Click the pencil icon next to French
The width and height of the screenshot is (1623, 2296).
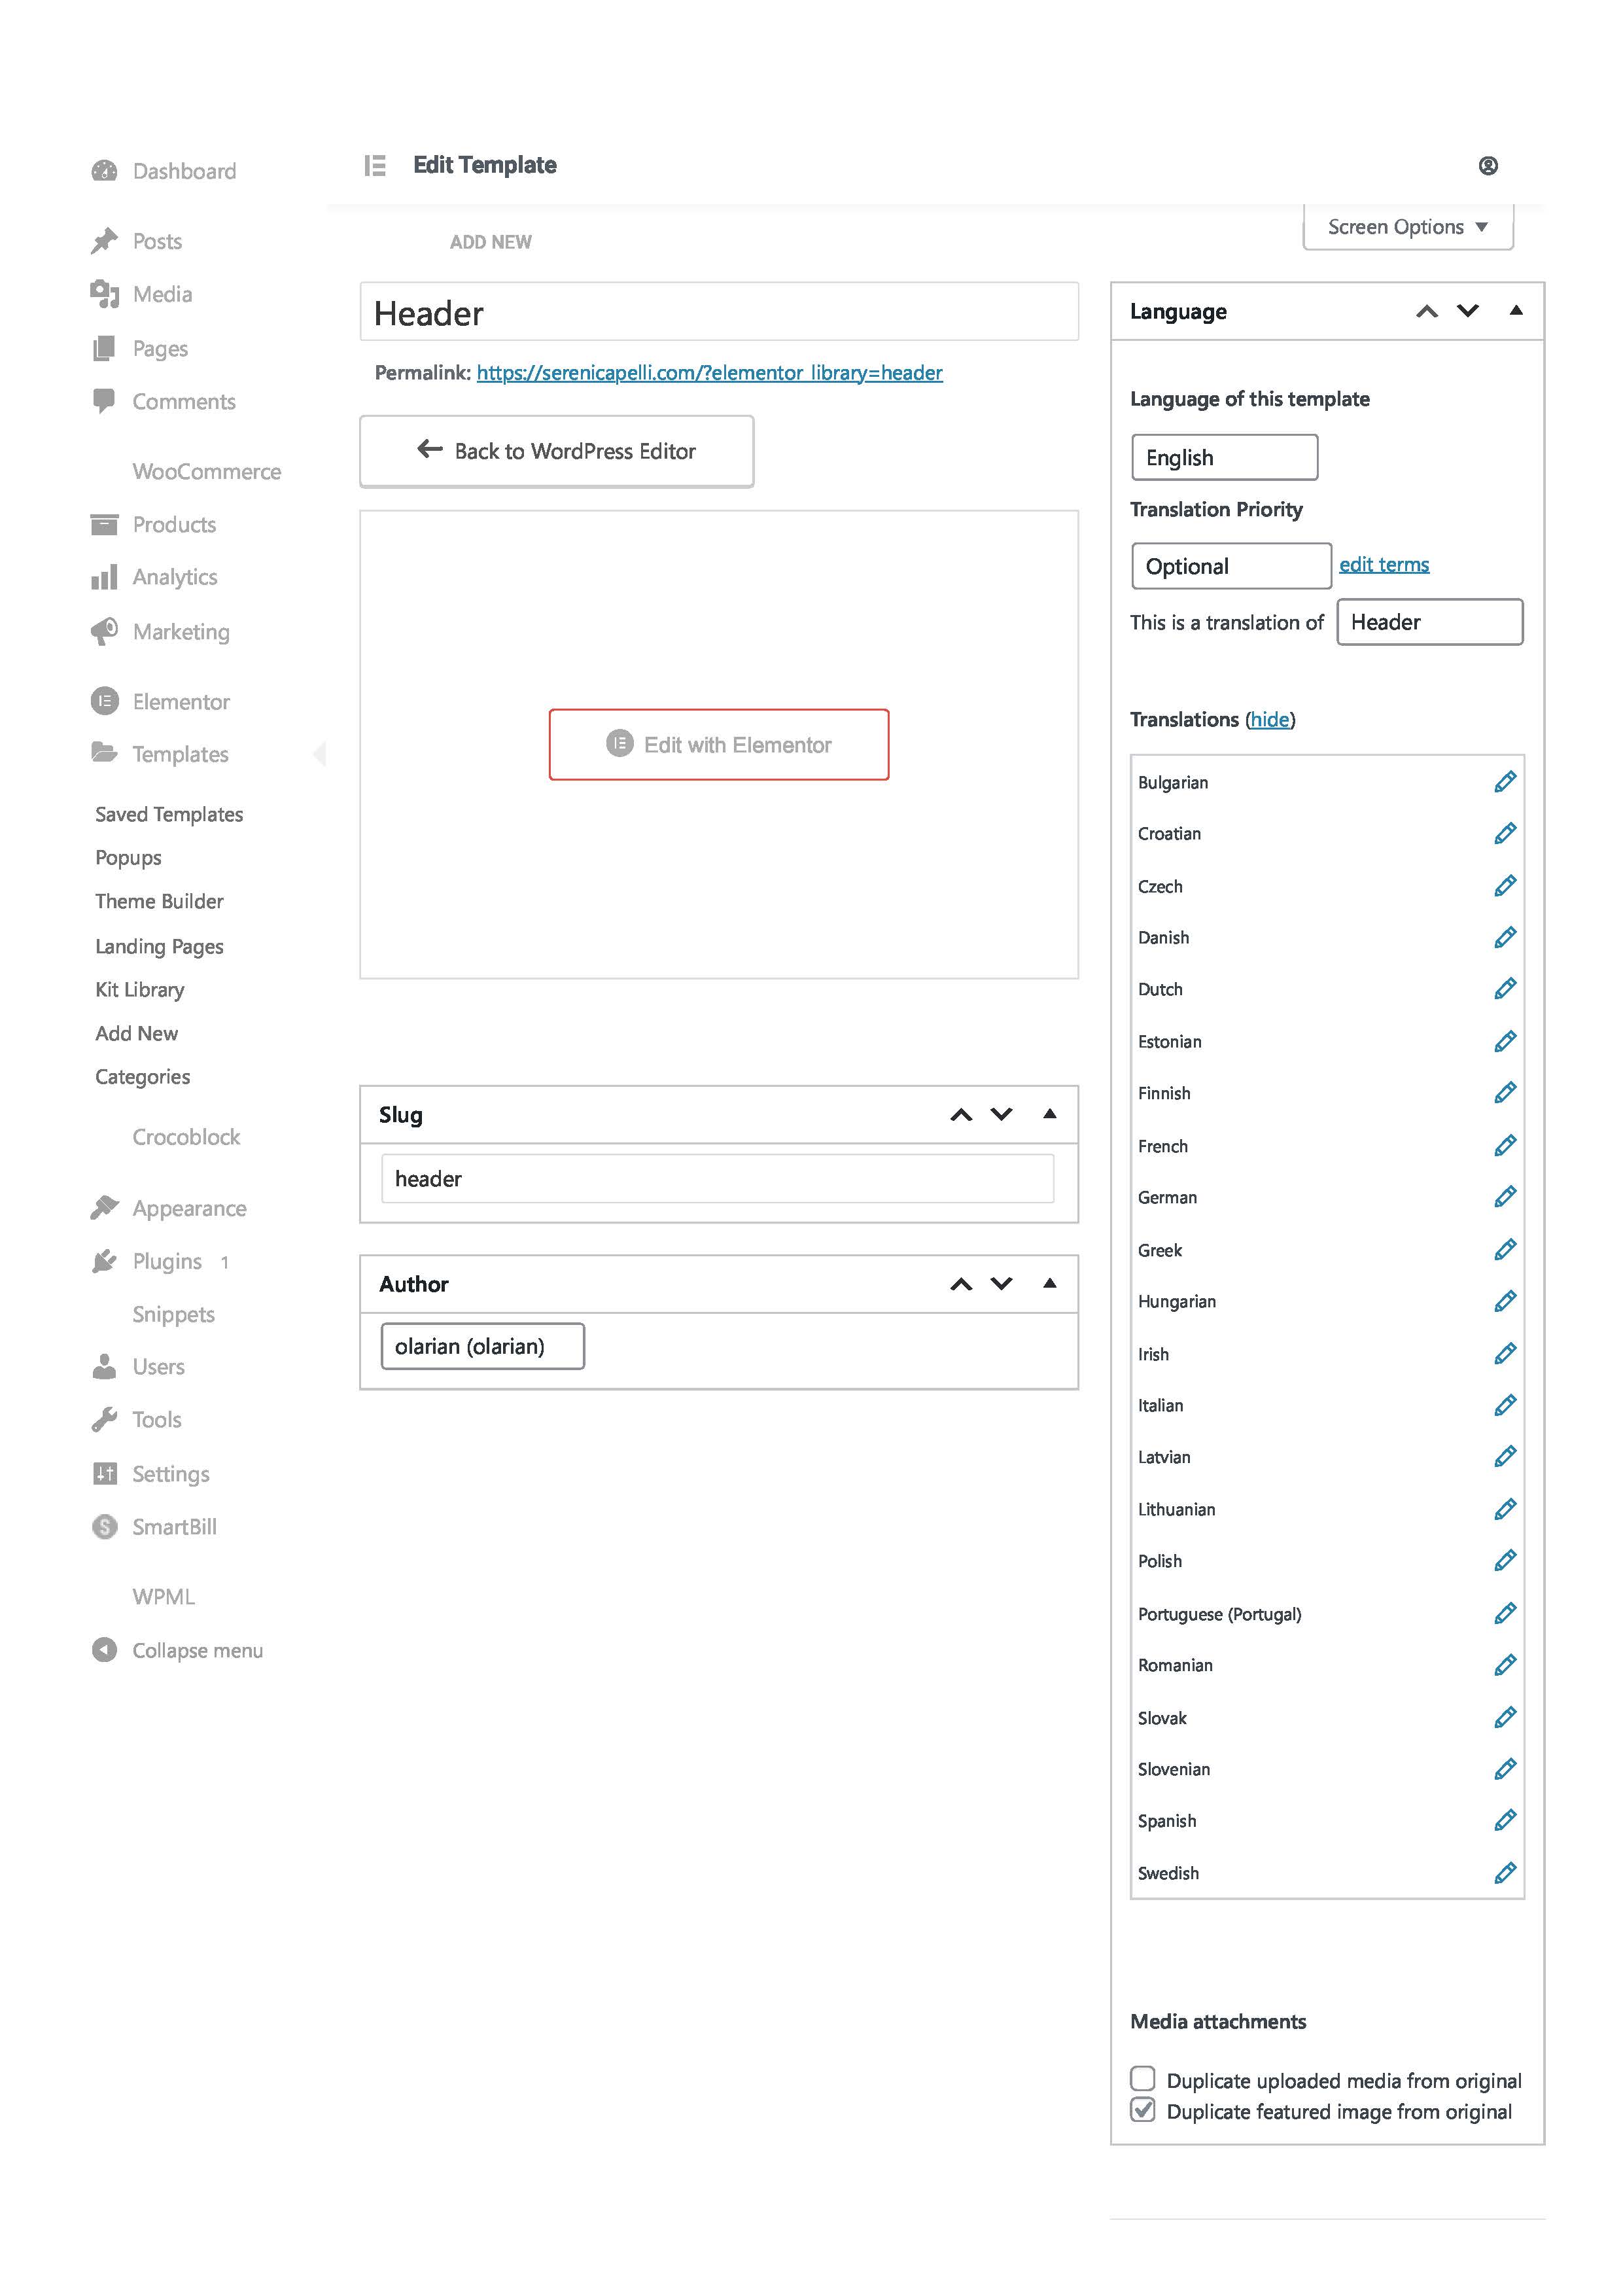pos(1504,1145)
